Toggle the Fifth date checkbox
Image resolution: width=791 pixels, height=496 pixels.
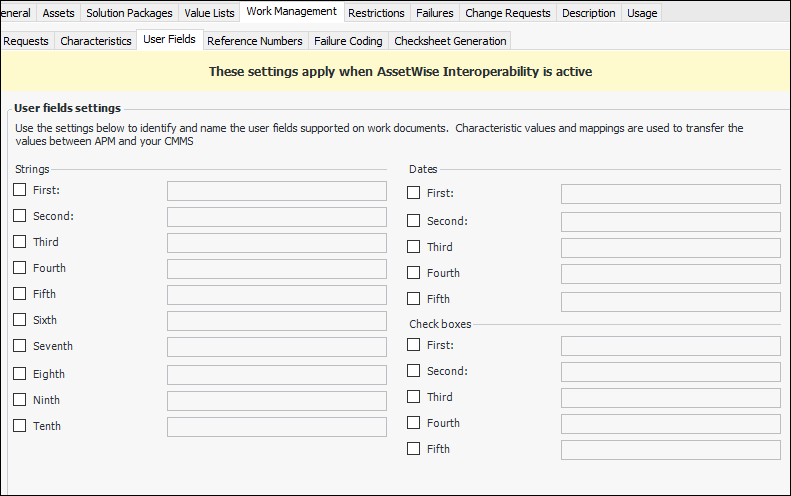coord(414,299)
